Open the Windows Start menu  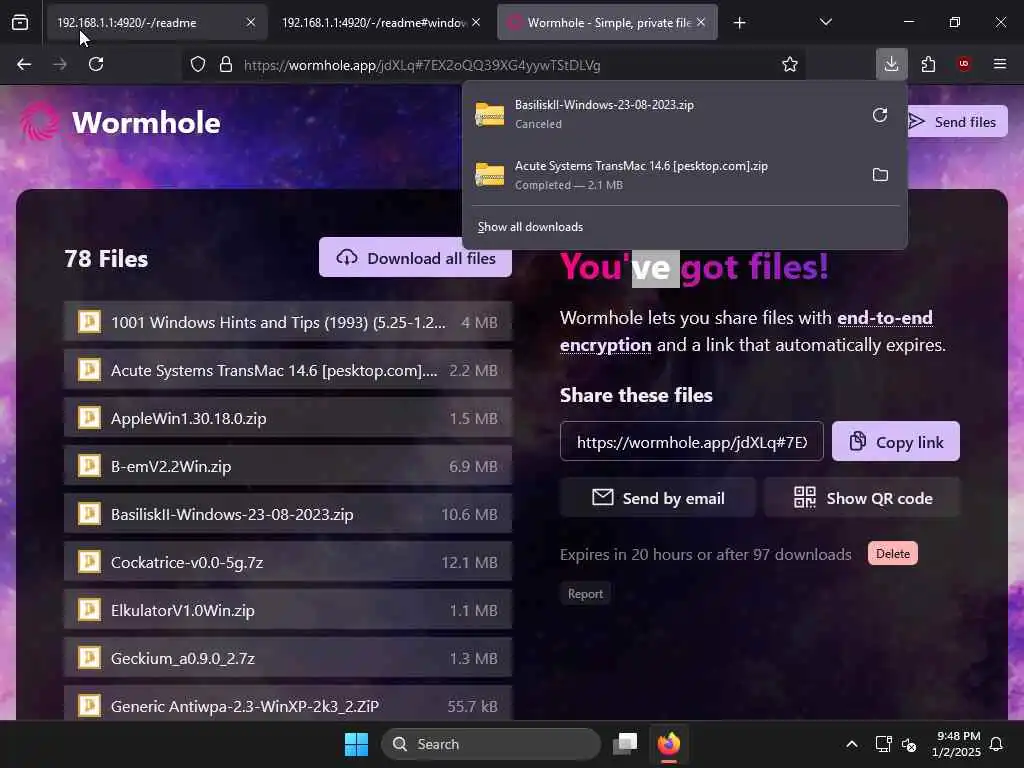(x=357, y=744)
